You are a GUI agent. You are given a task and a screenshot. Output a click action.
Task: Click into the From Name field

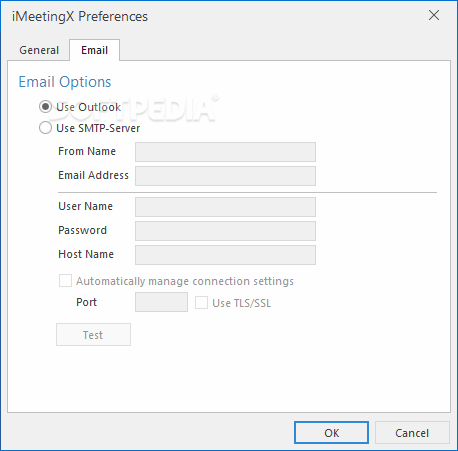[x=225, y=152]
